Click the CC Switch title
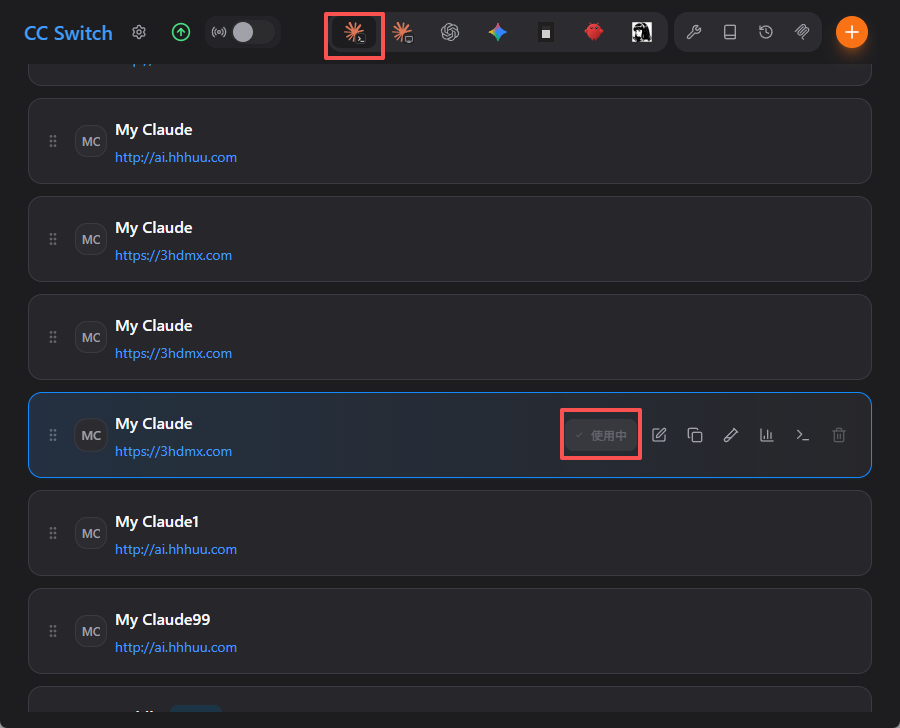 click(68, 33)
